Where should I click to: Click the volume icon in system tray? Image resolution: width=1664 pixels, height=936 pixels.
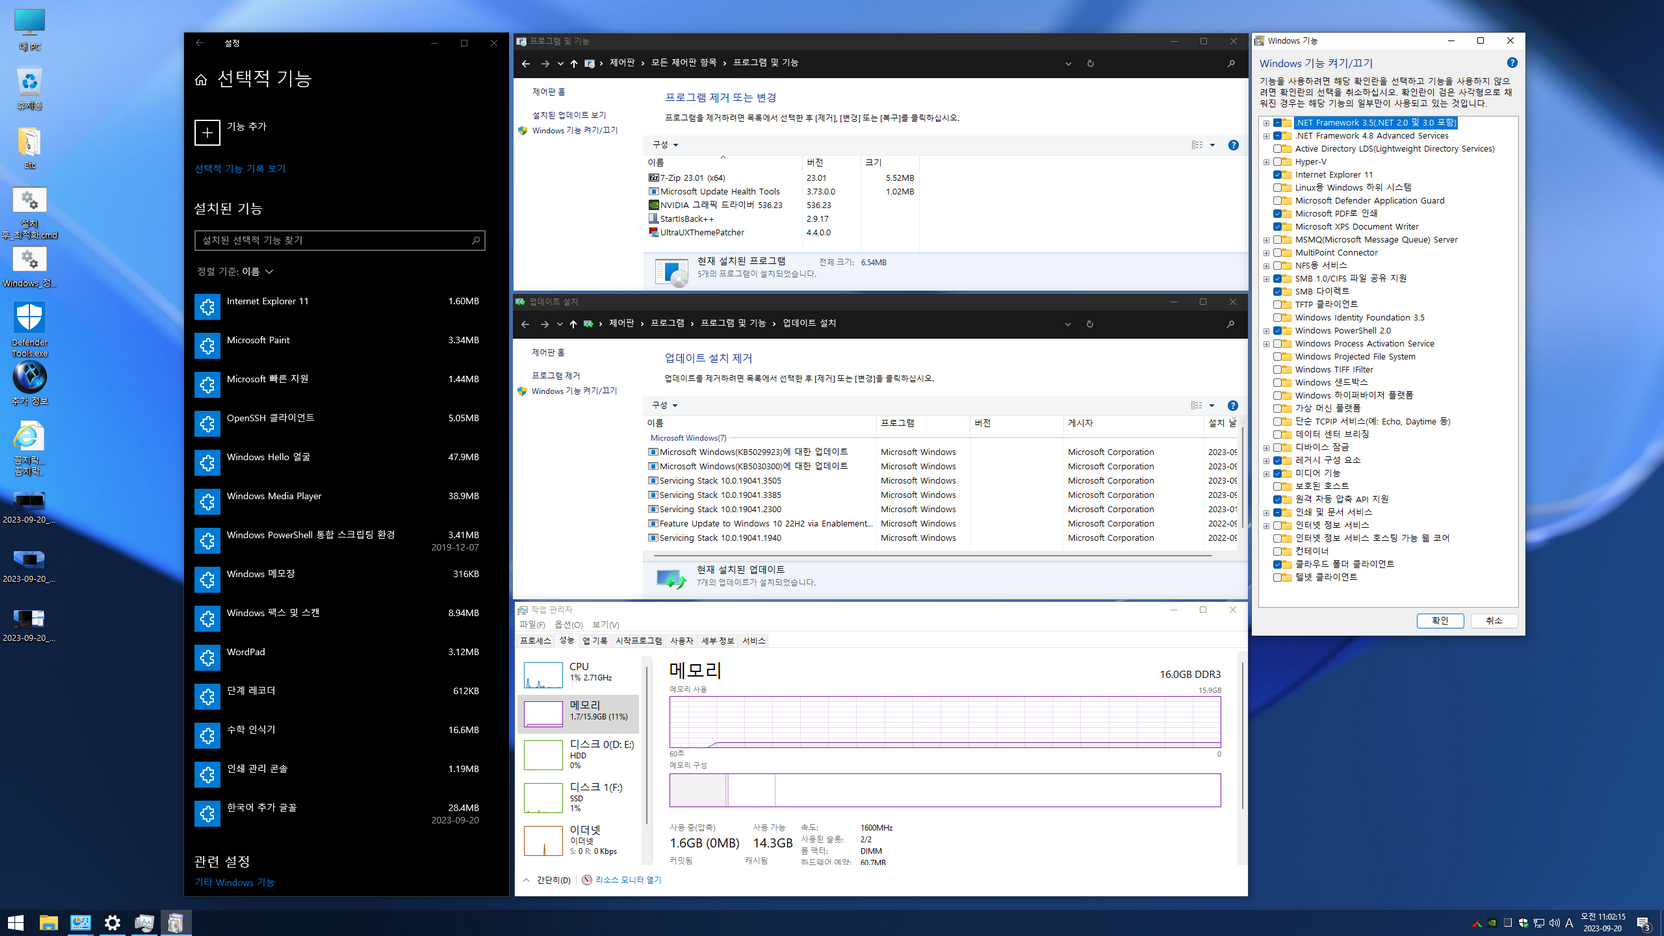[1554, 923]
